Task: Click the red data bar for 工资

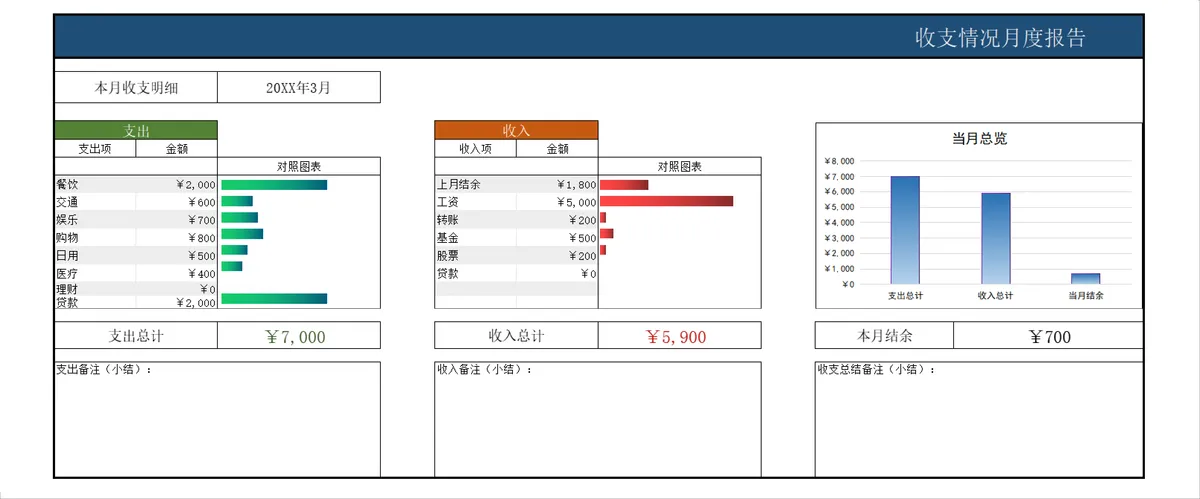Action: (x=666, y=201)
